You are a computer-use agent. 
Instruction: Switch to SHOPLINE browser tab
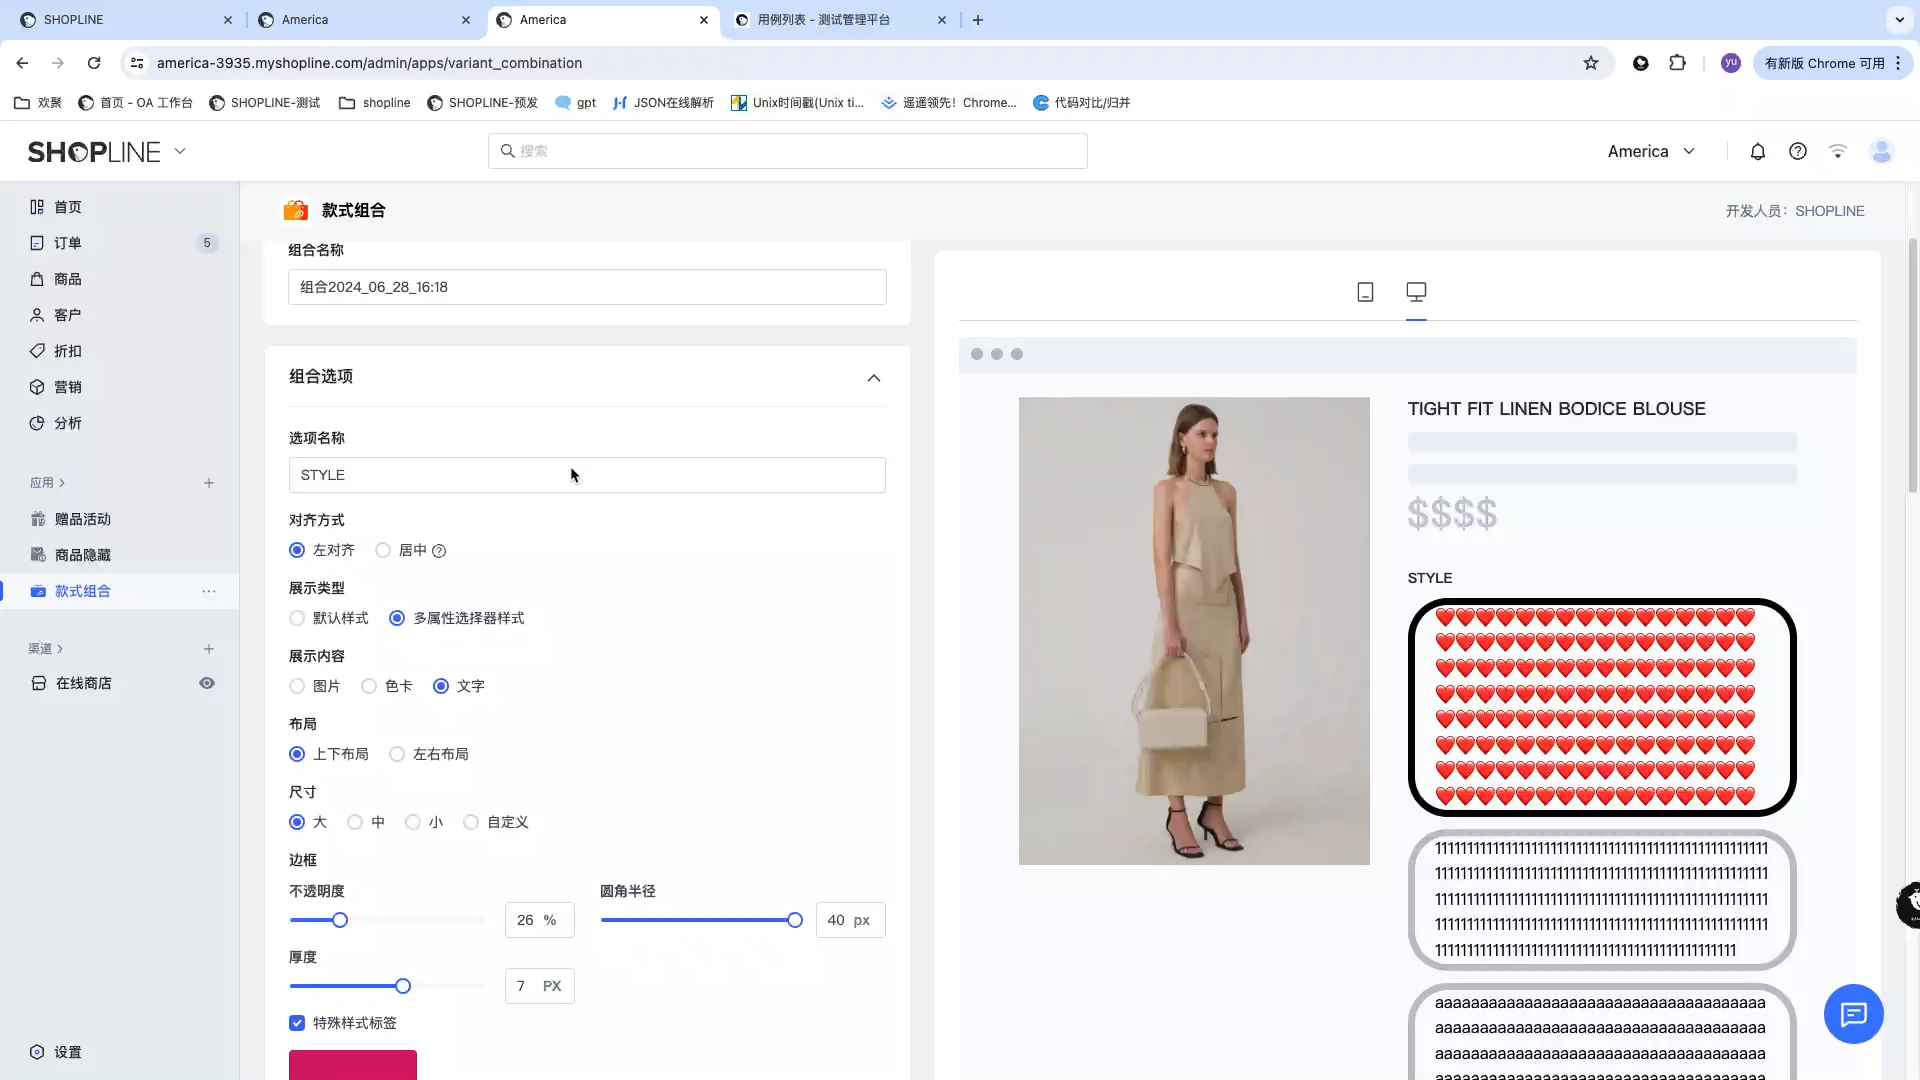125,20
